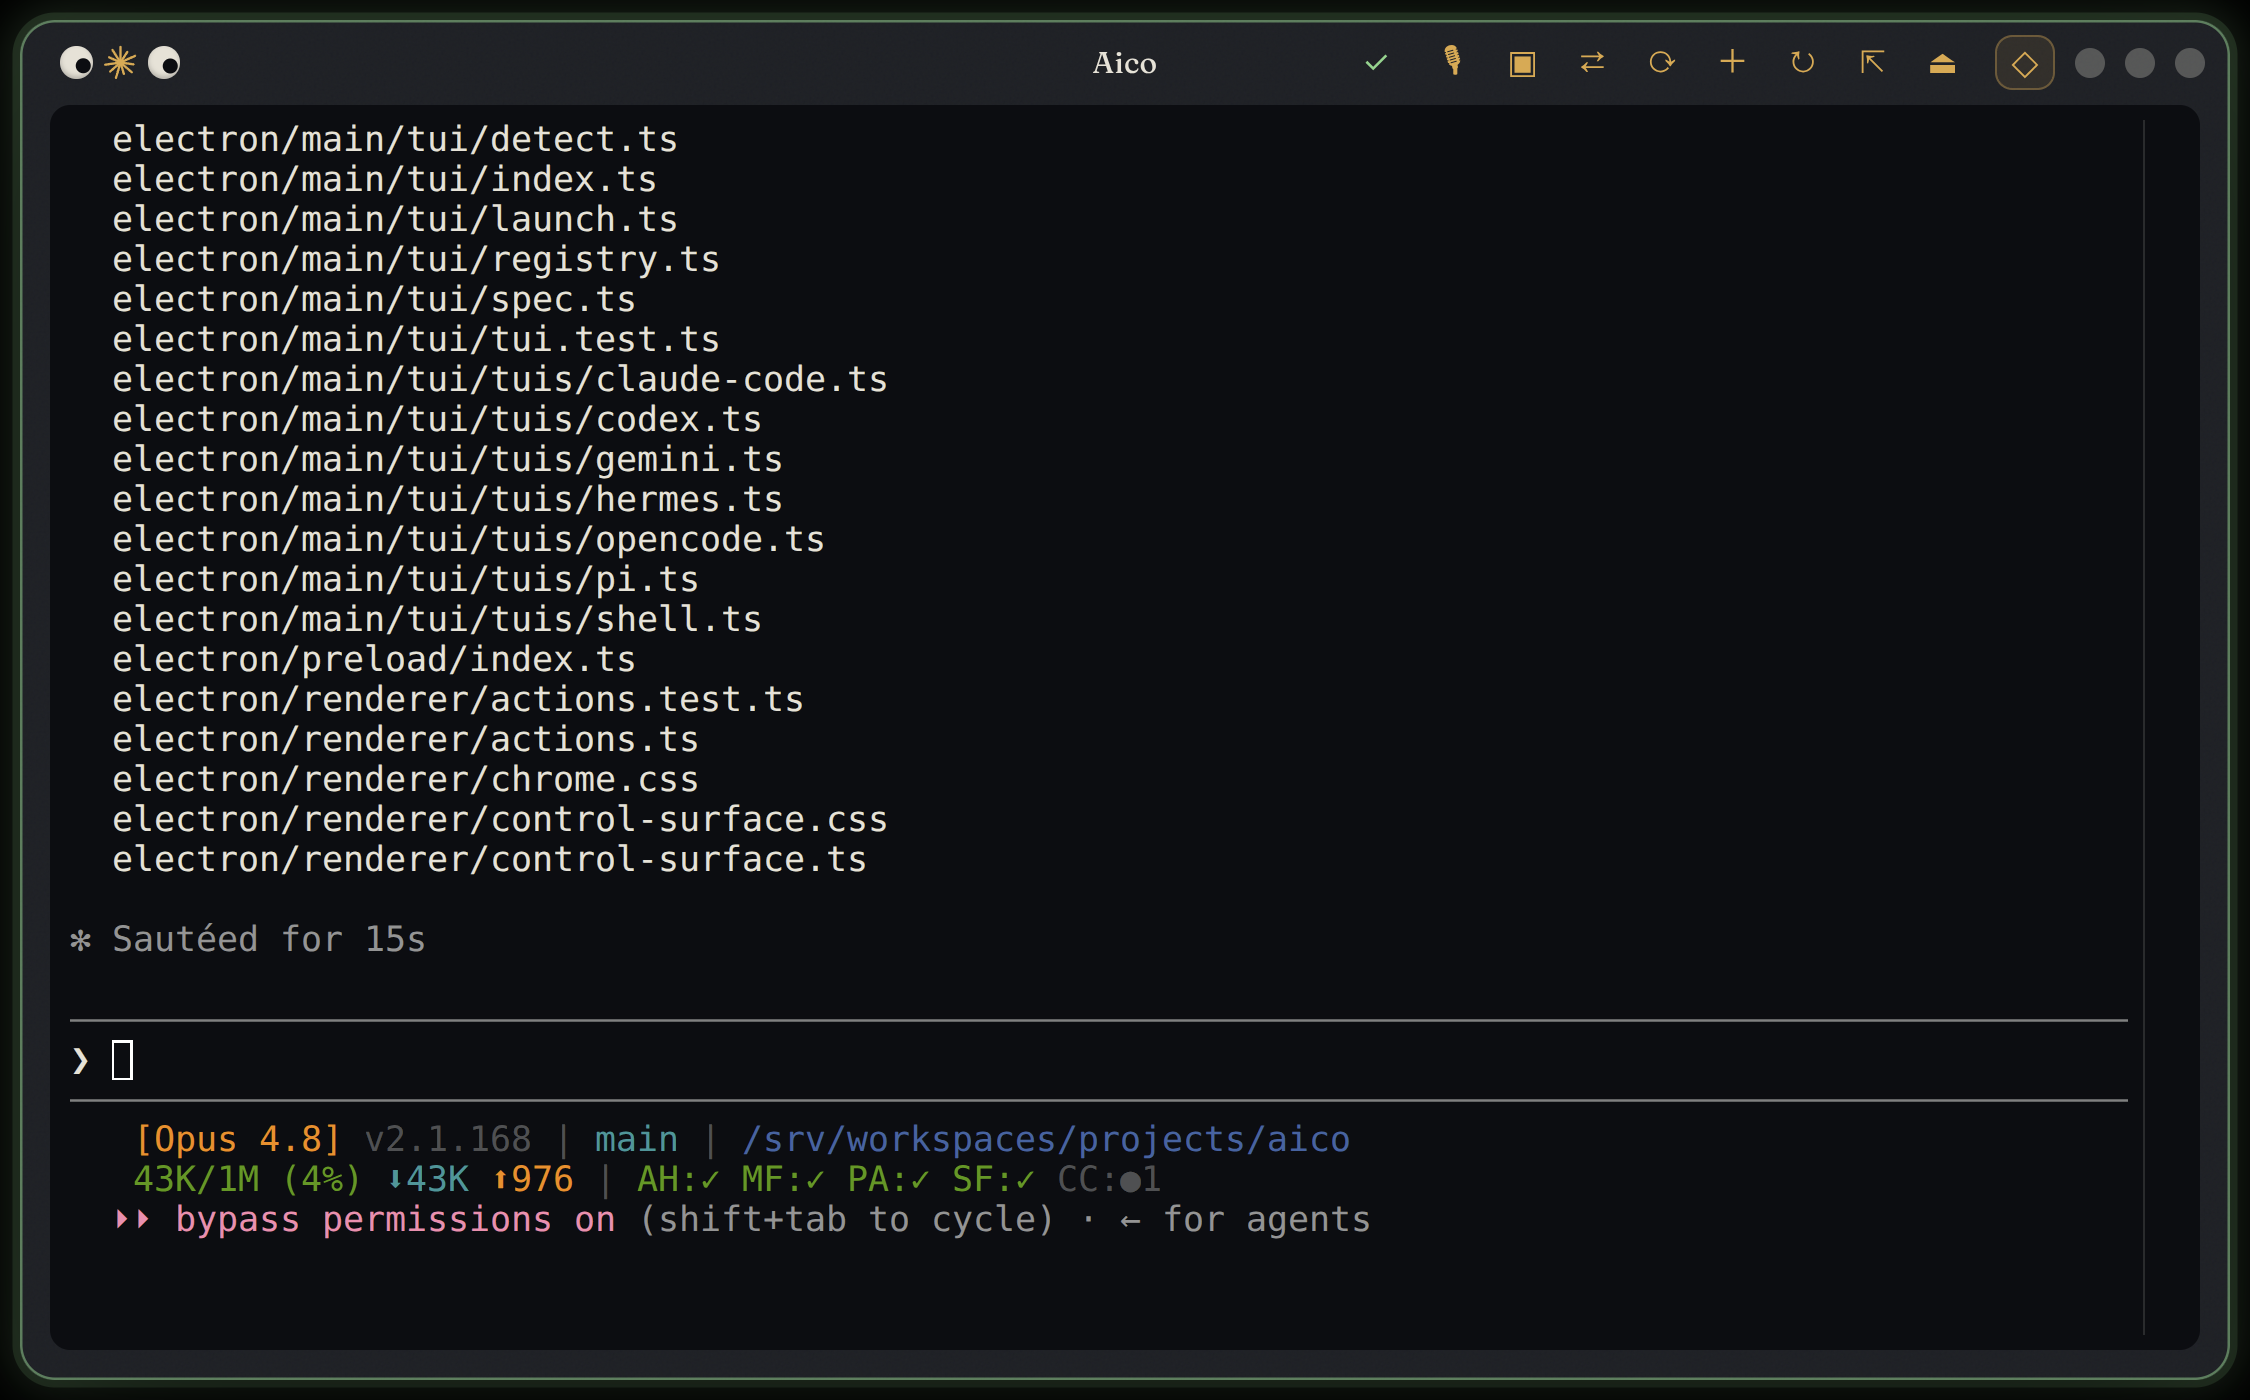Click electron/main/tui/index.ts line
Viewport: 2250px width, 1400px height.
pos(385,179)
